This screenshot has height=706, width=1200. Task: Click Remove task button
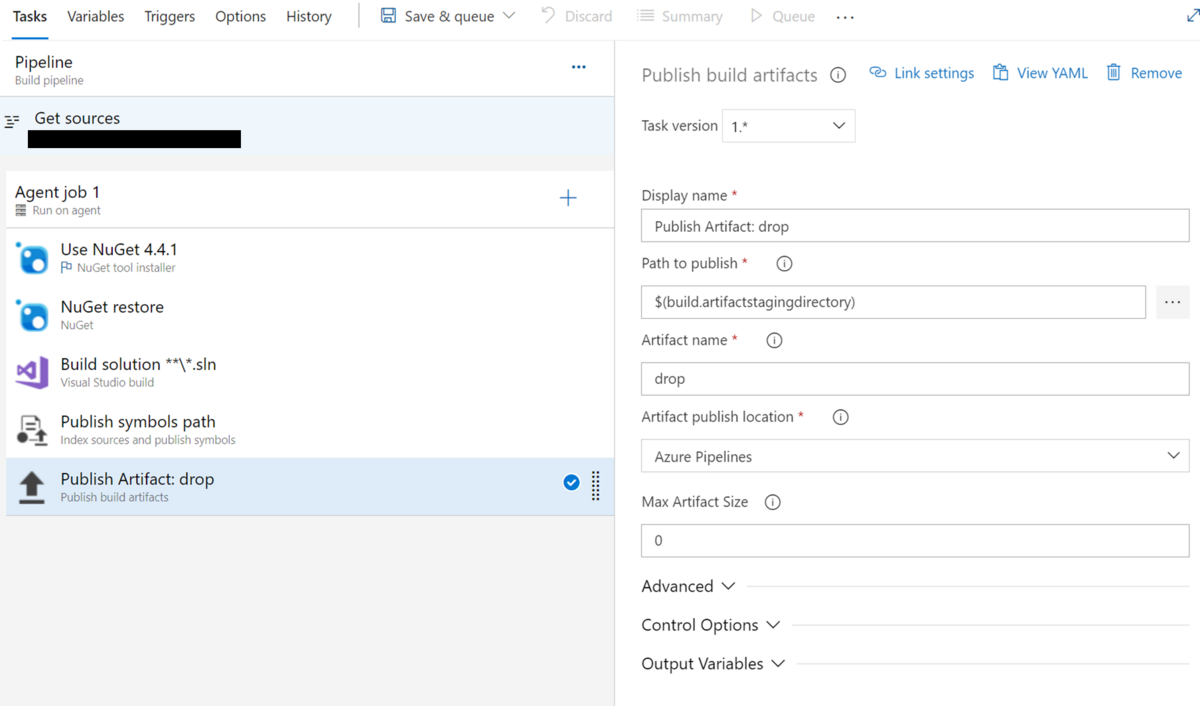click(x=1145, y=73)
